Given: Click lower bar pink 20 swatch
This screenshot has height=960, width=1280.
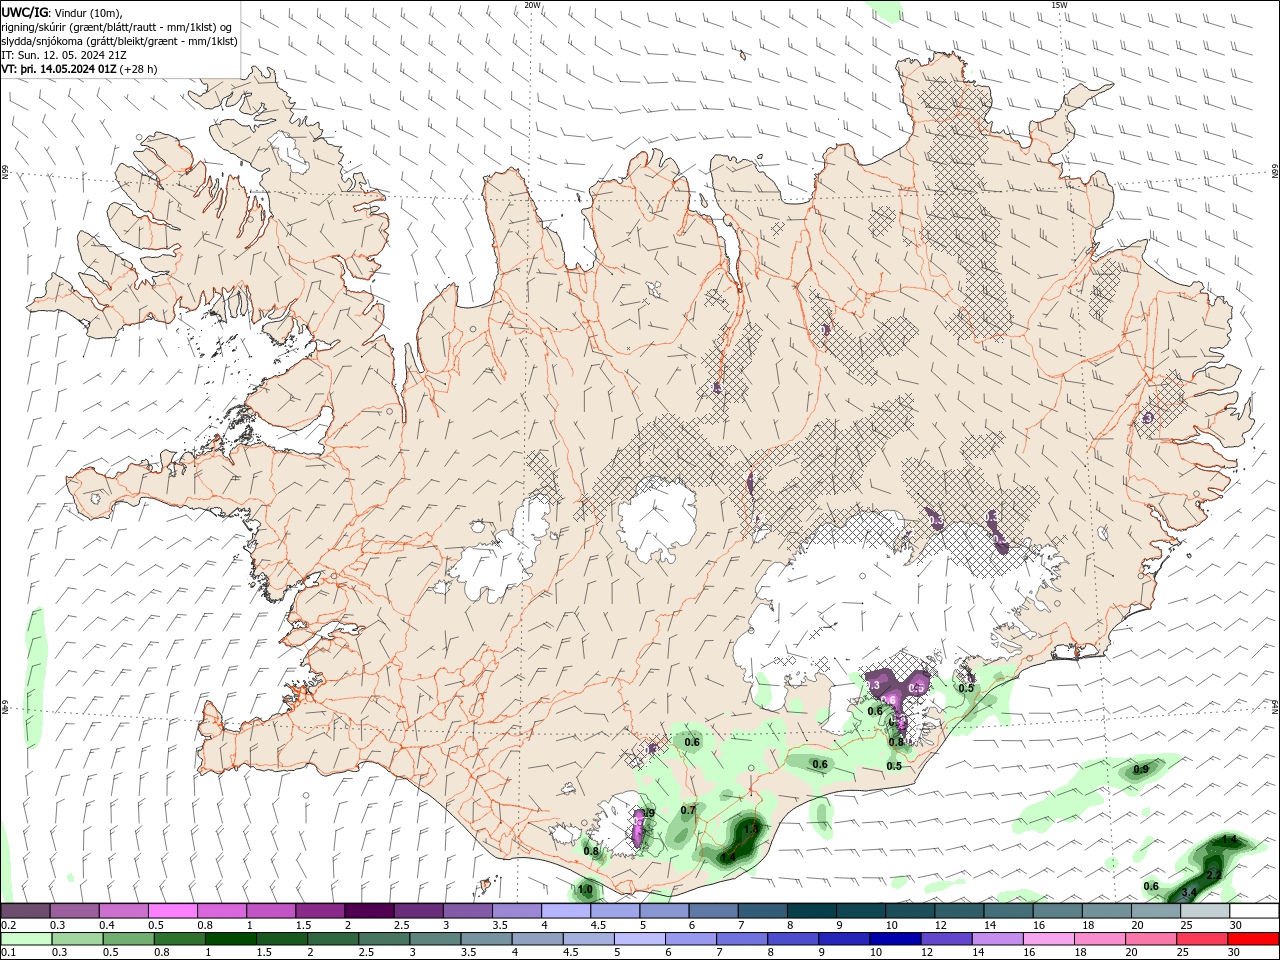Looking at the screenshot, I should (1151, 939).
